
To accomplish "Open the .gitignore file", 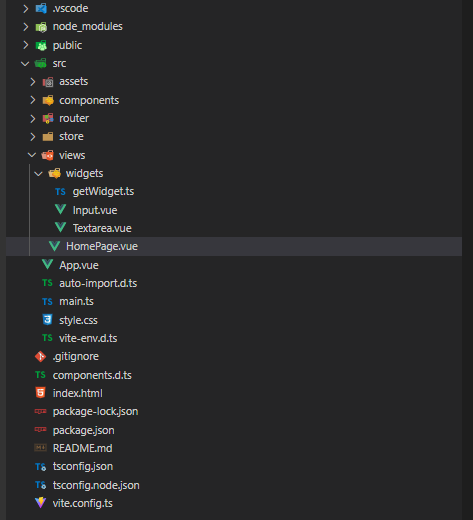I will [x=76, y=357].
